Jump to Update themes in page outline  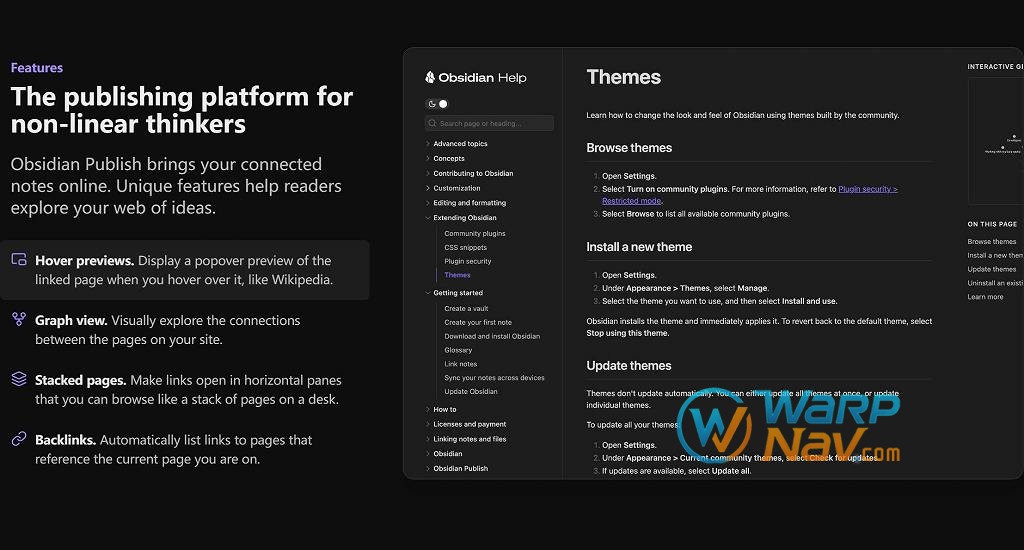[991, 269]
